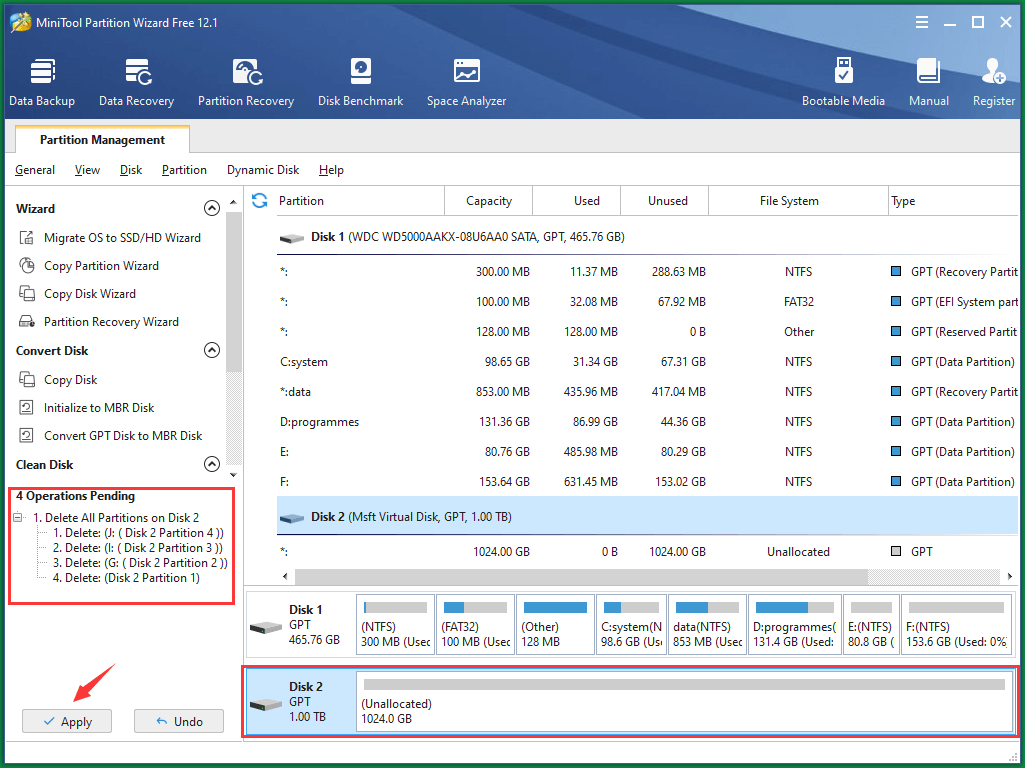Create Bootable Media
The image size is (1025, 768).
tap(843, 82)
